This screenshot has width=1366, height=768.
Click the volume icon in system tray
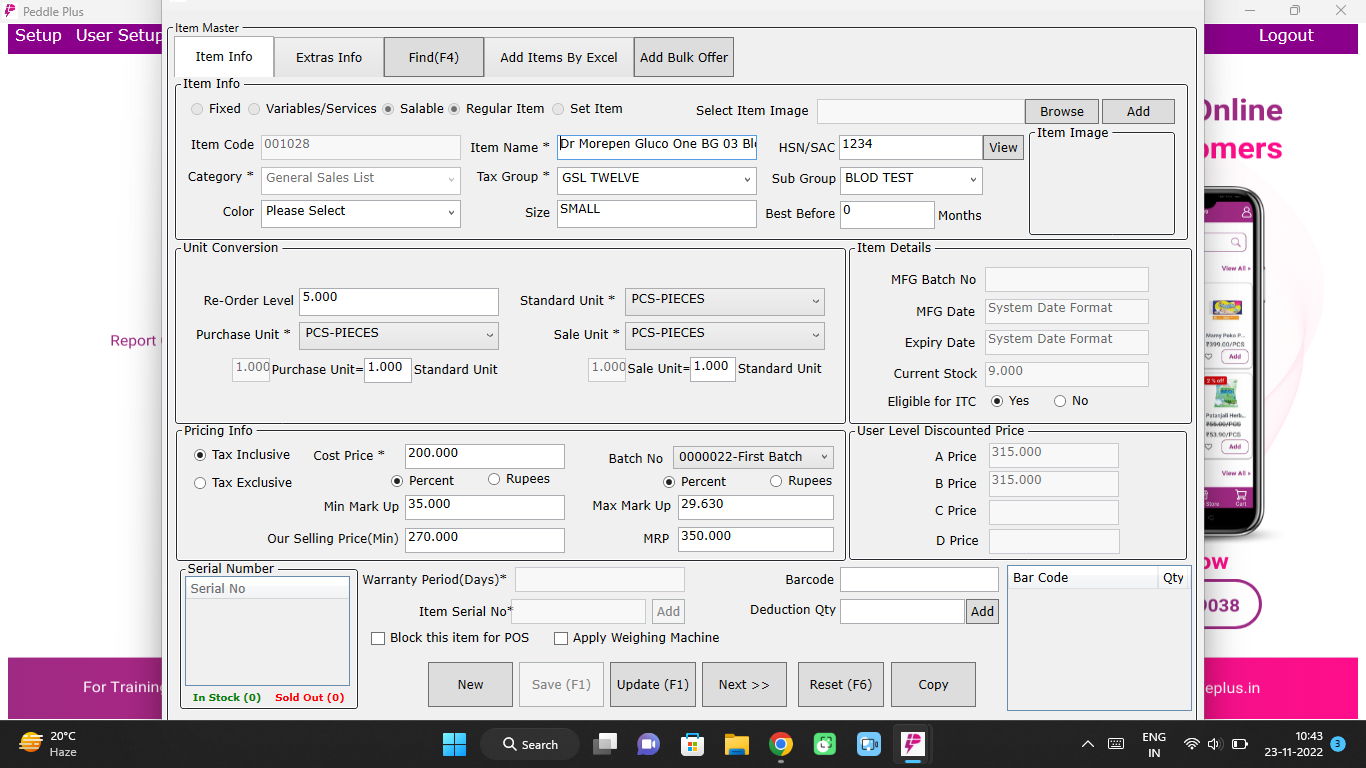[1214, 744]
